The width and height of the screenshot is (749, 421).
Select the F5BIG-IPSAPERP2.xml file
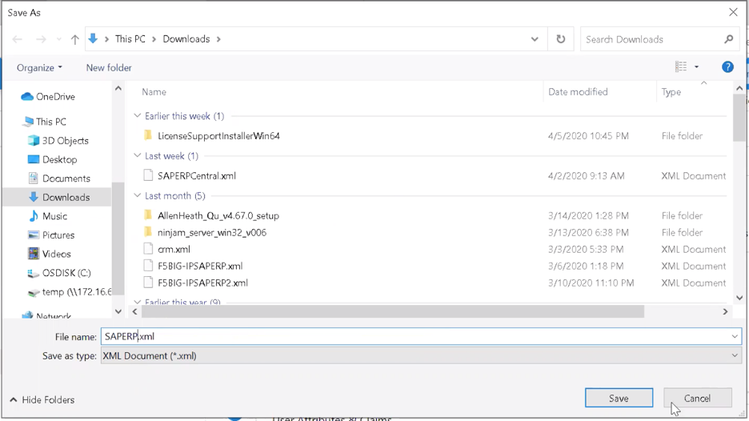click(x=203, y=282)
